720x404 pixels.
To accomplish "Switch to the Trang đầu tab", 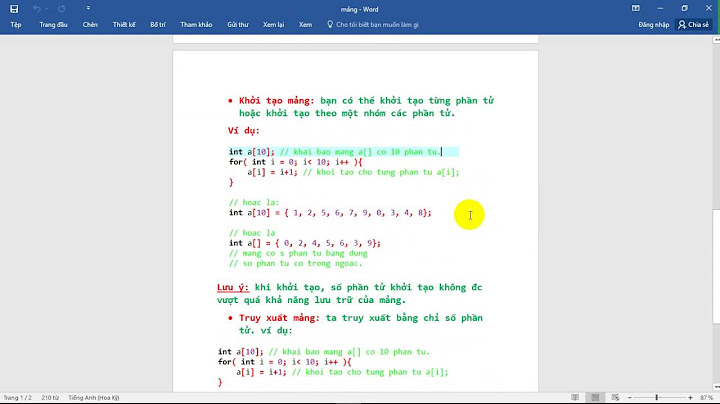I will click(x=53, y=25).
